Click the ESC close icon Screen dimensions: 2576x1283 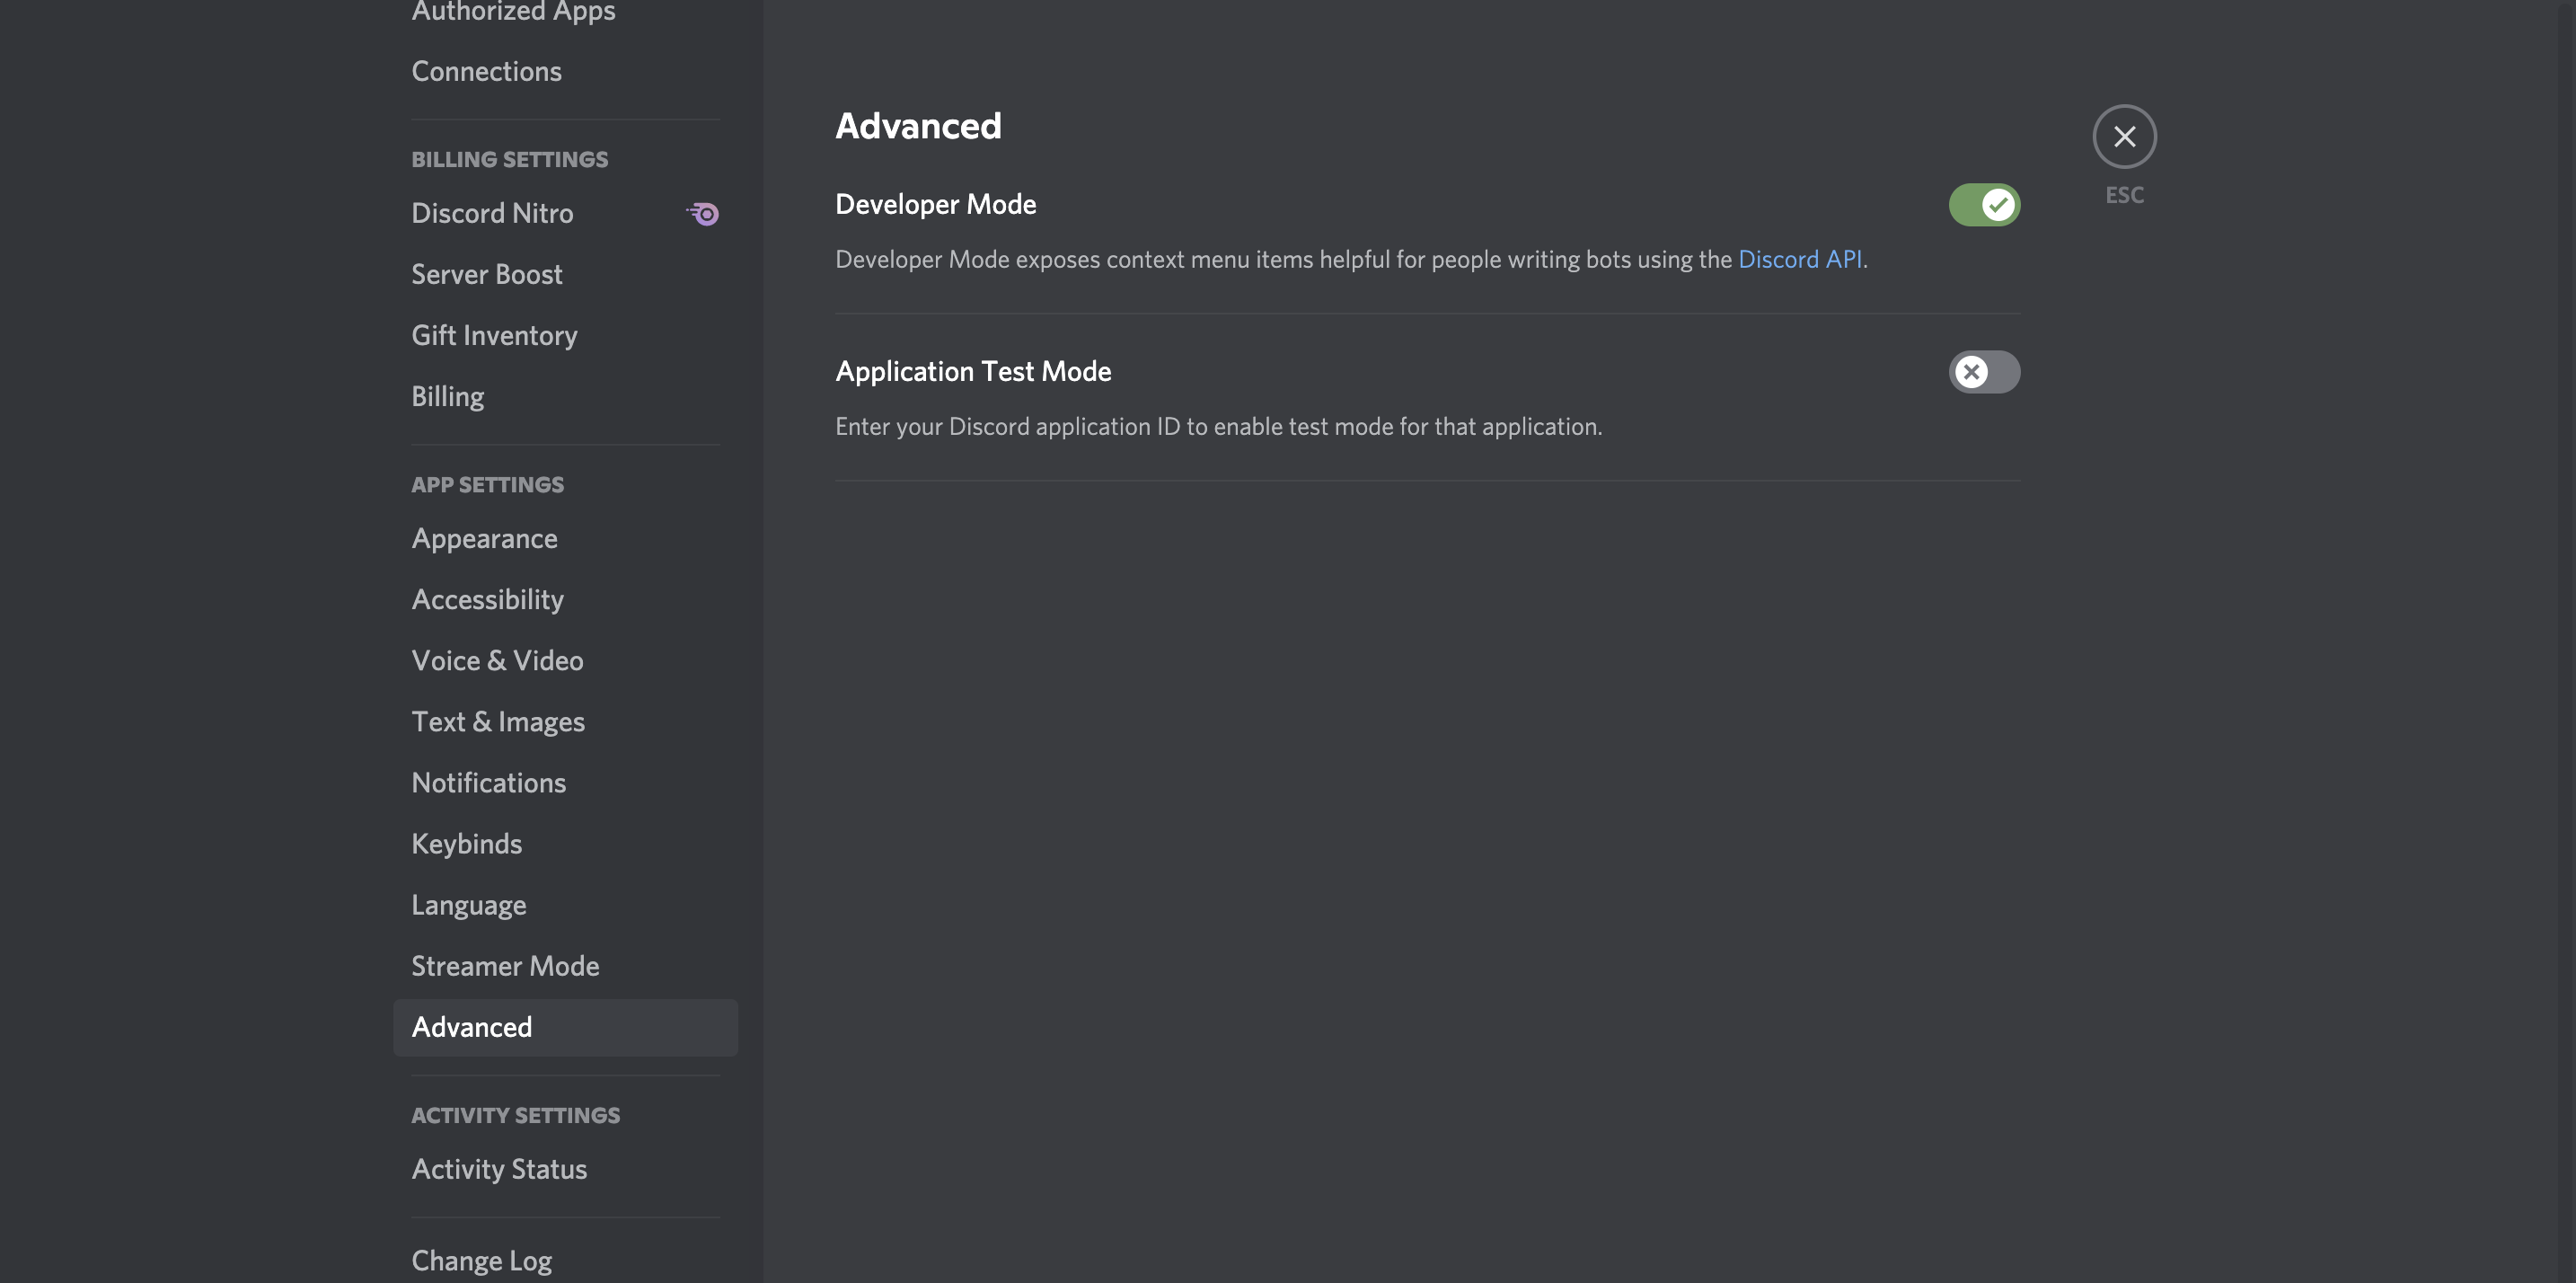(x=2124, y=137)
